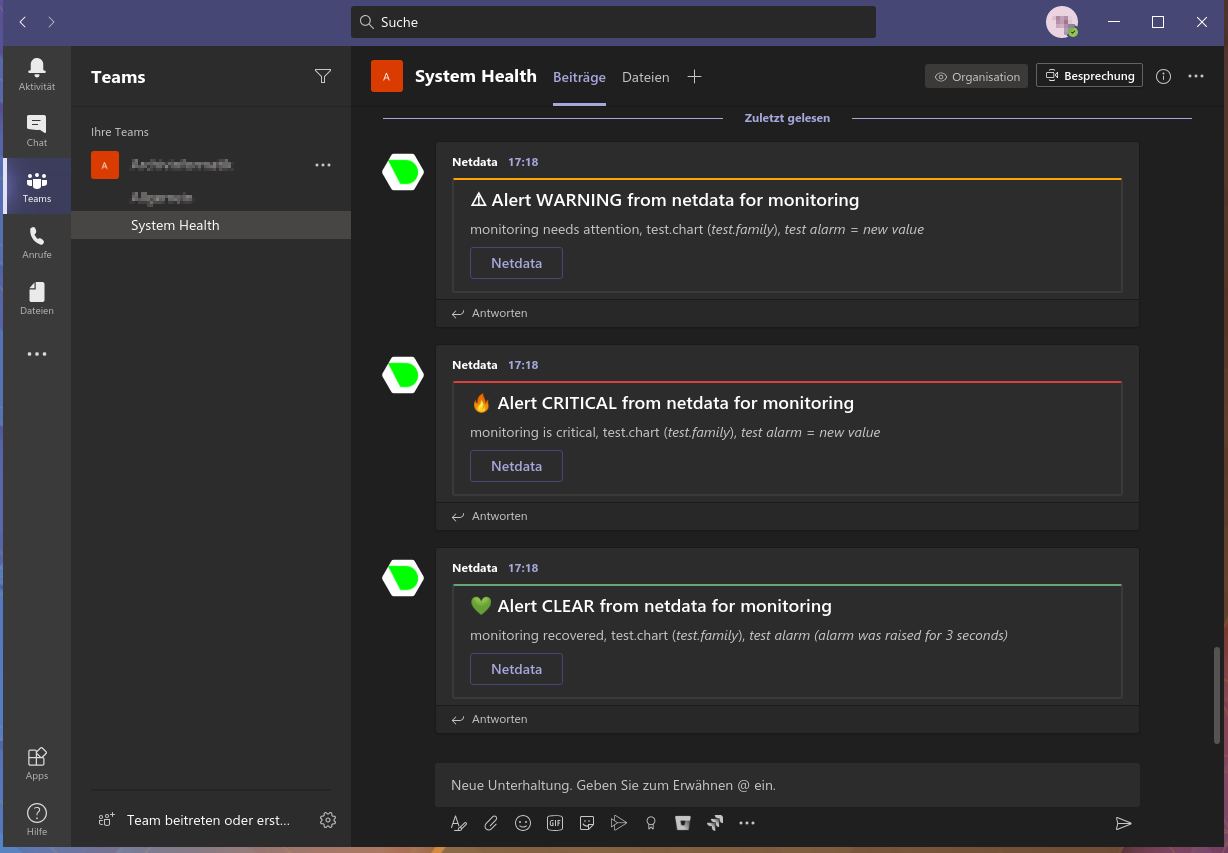This screenshot has height=853, width=1228.
Task: Click the conversation scrollbar thumb
Action: [1217, 695]
